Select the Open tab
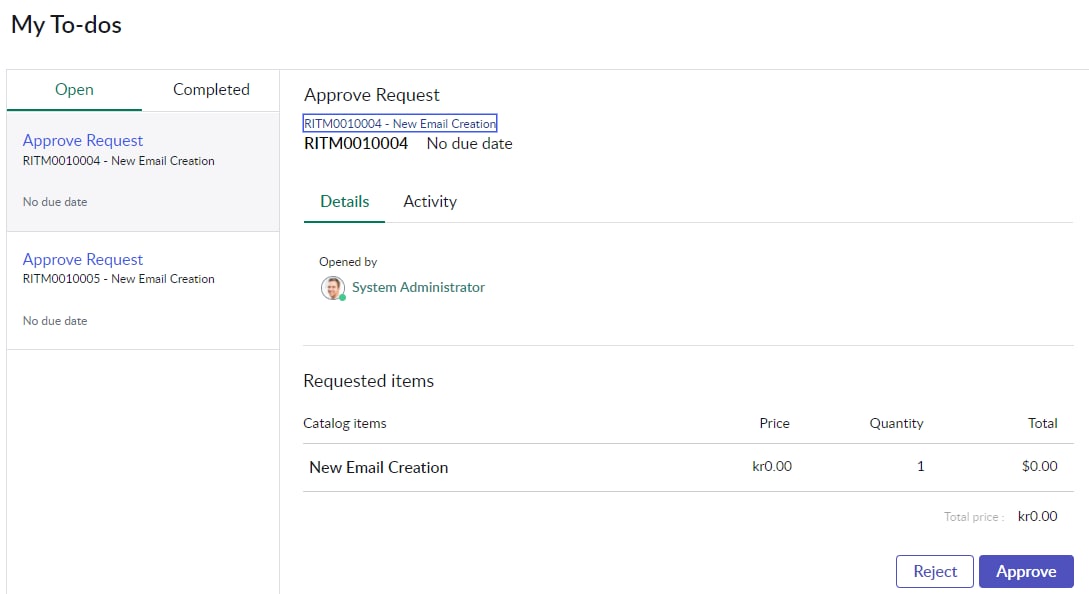The width and height of the screenshot is (1089, 594). click(x=74, y=90)
